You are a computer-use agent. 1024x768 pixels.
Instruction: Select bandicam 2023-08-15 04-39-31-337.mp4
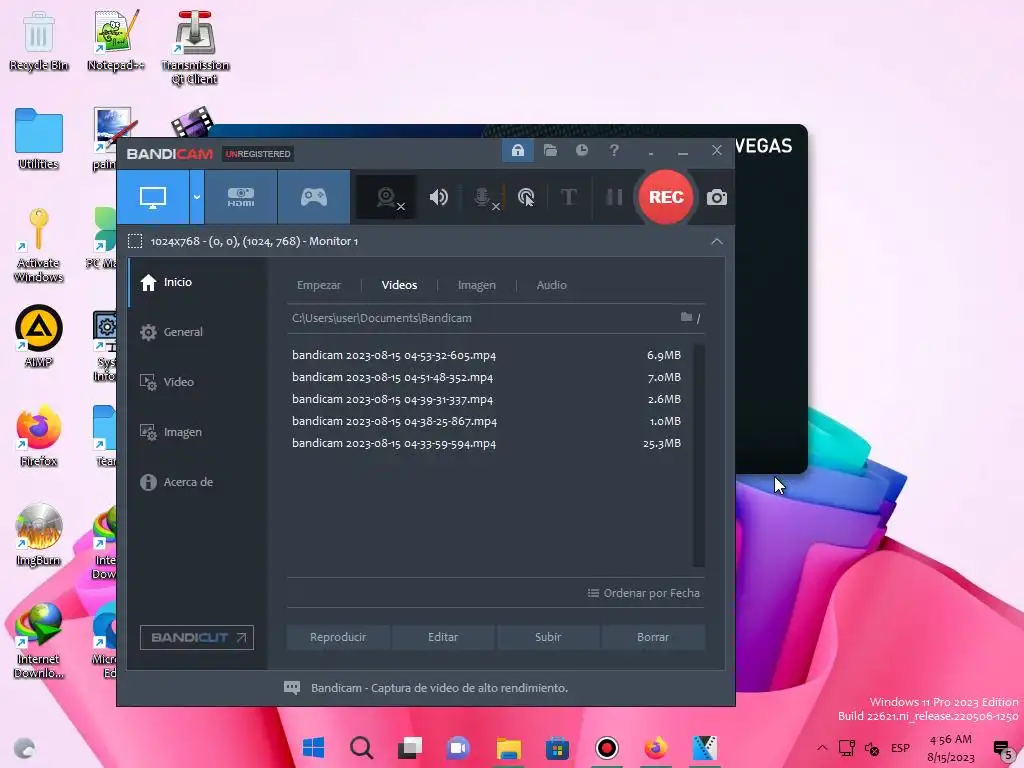(487, 399)
